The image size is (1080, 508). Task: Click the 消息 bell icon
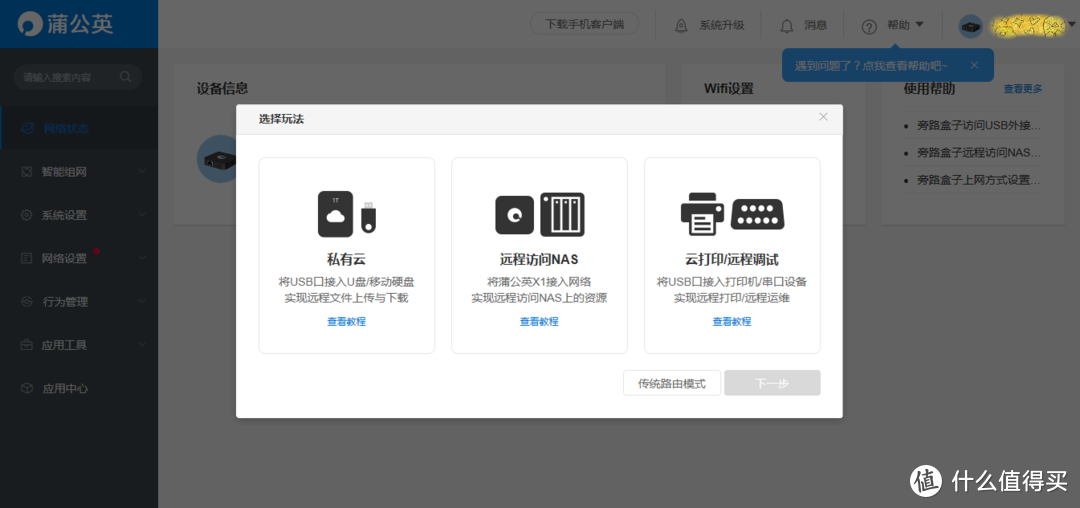(787, 25)
